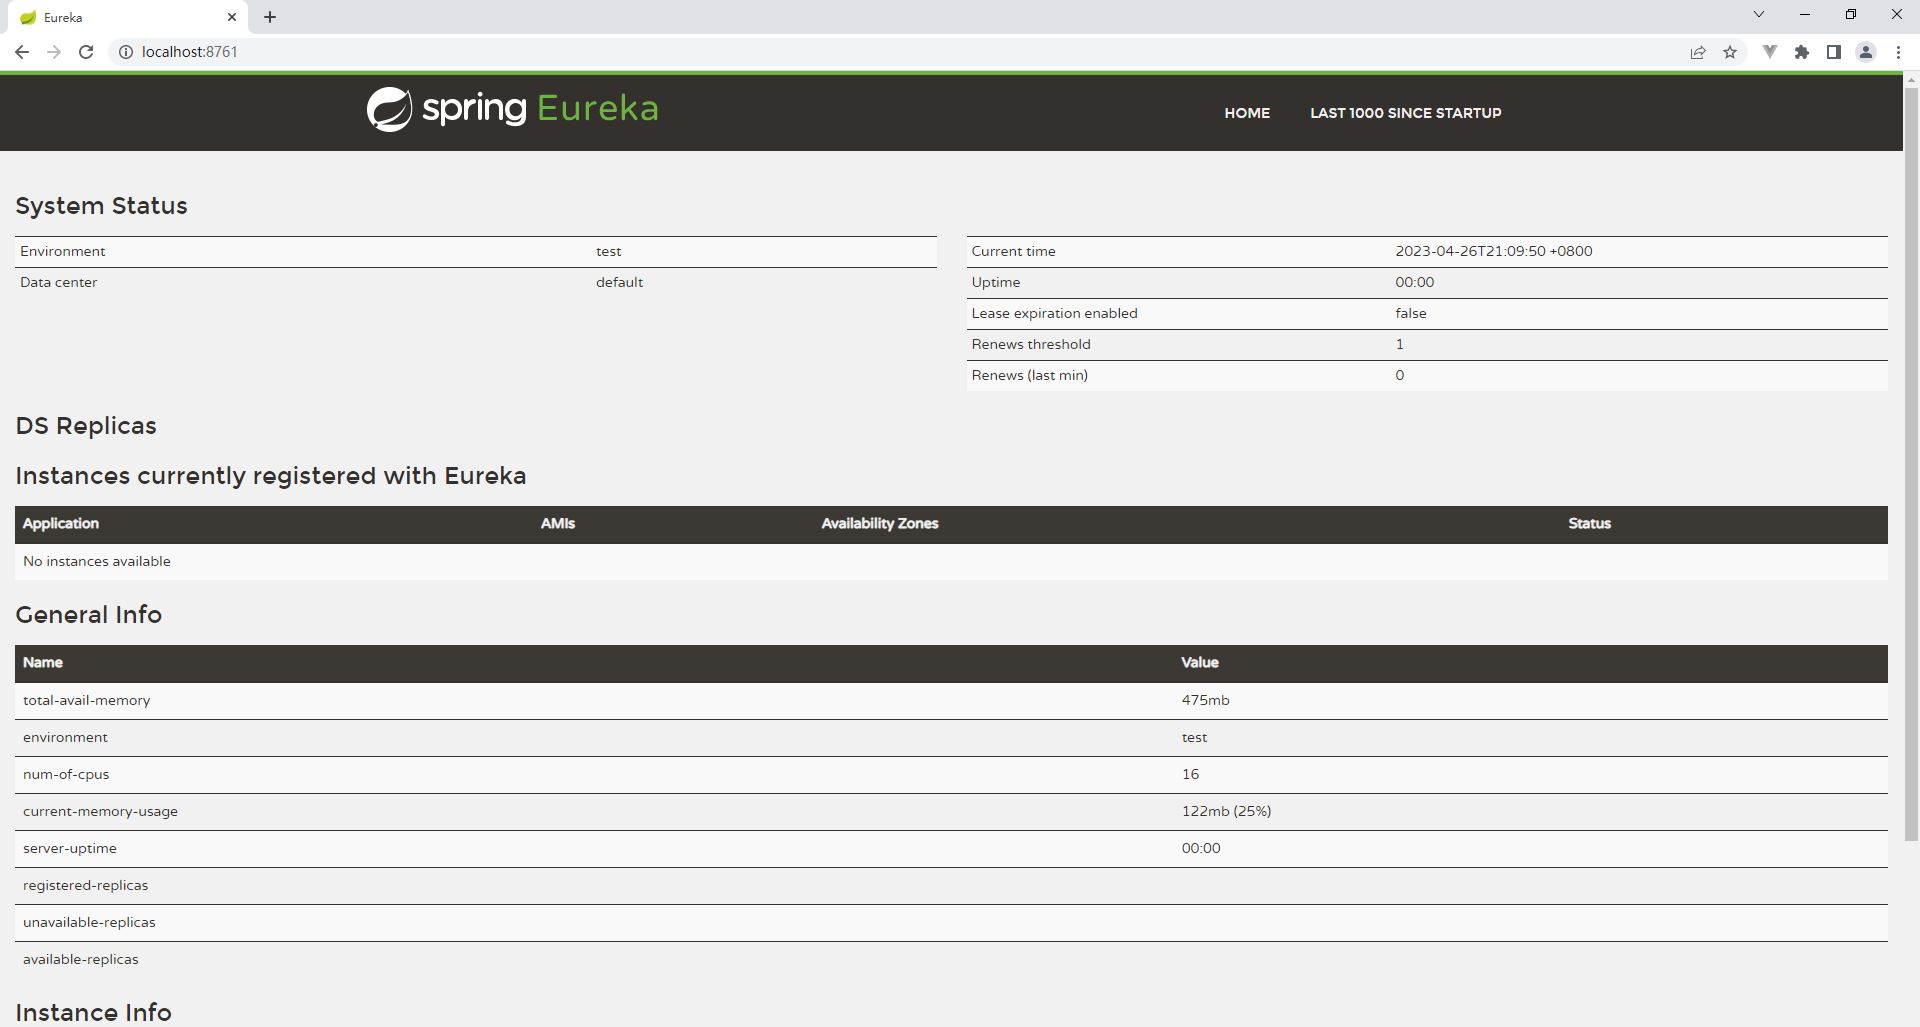Click the 'Renews threshold' label
1920x1027 pixels.
[x=1031, y=345]
